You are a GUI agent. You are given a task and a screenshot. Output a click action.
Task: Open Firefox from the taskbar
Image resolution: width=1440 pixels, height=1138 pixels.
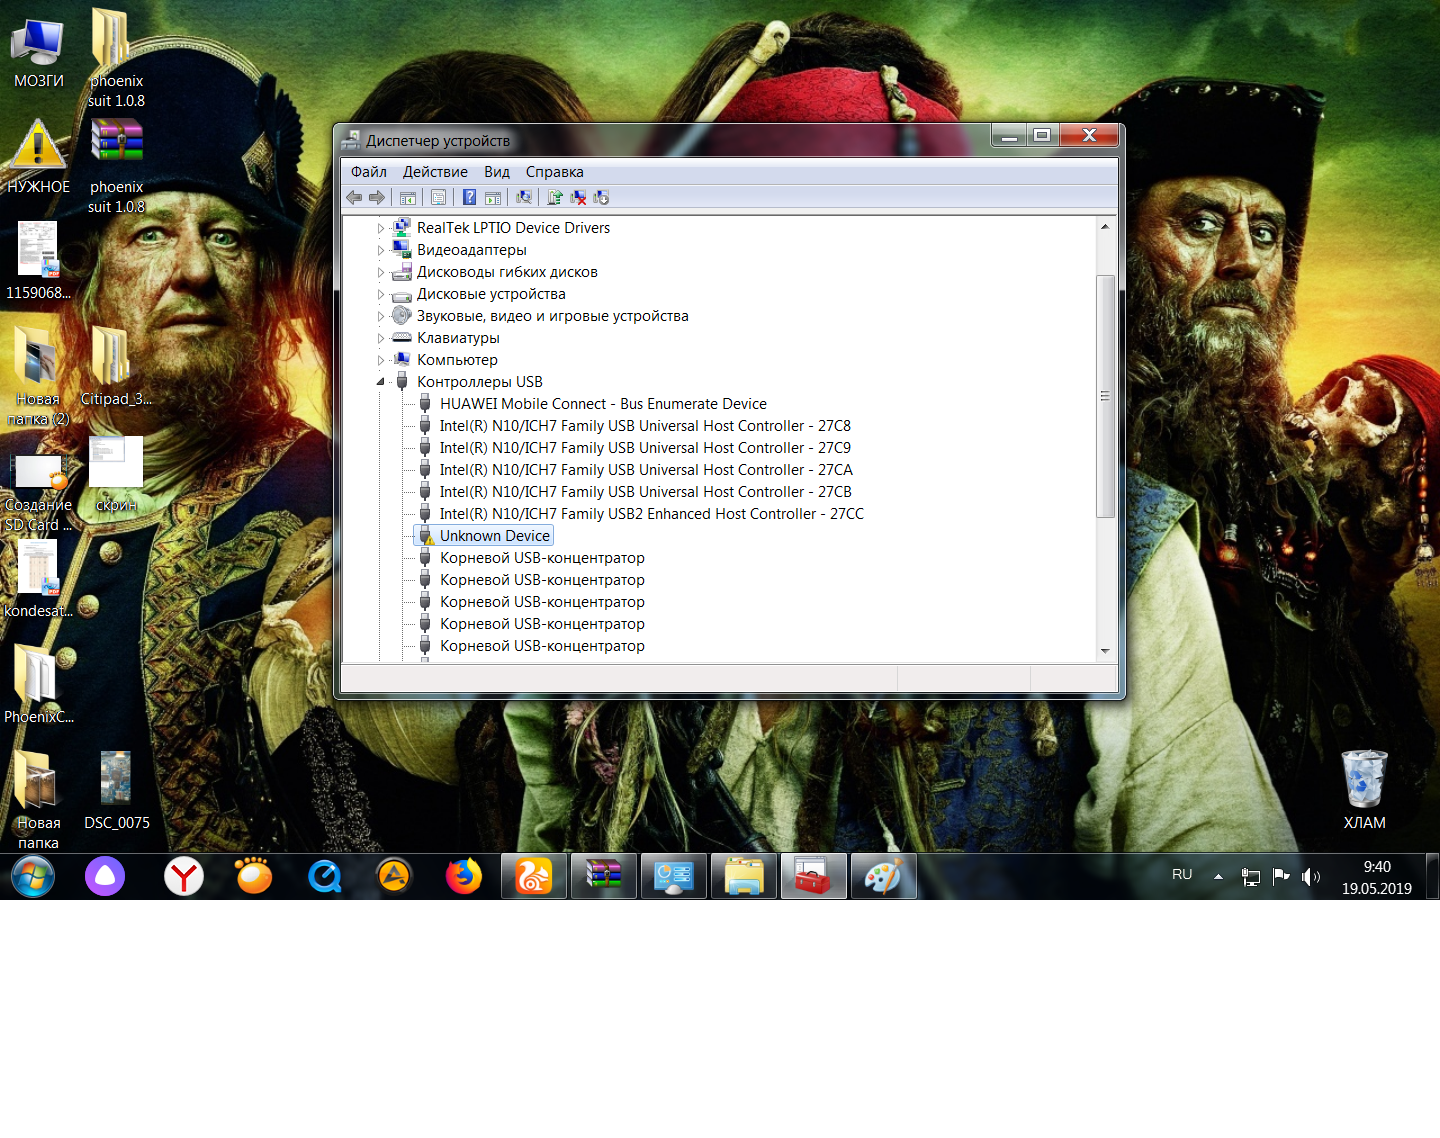coord(463,877)
